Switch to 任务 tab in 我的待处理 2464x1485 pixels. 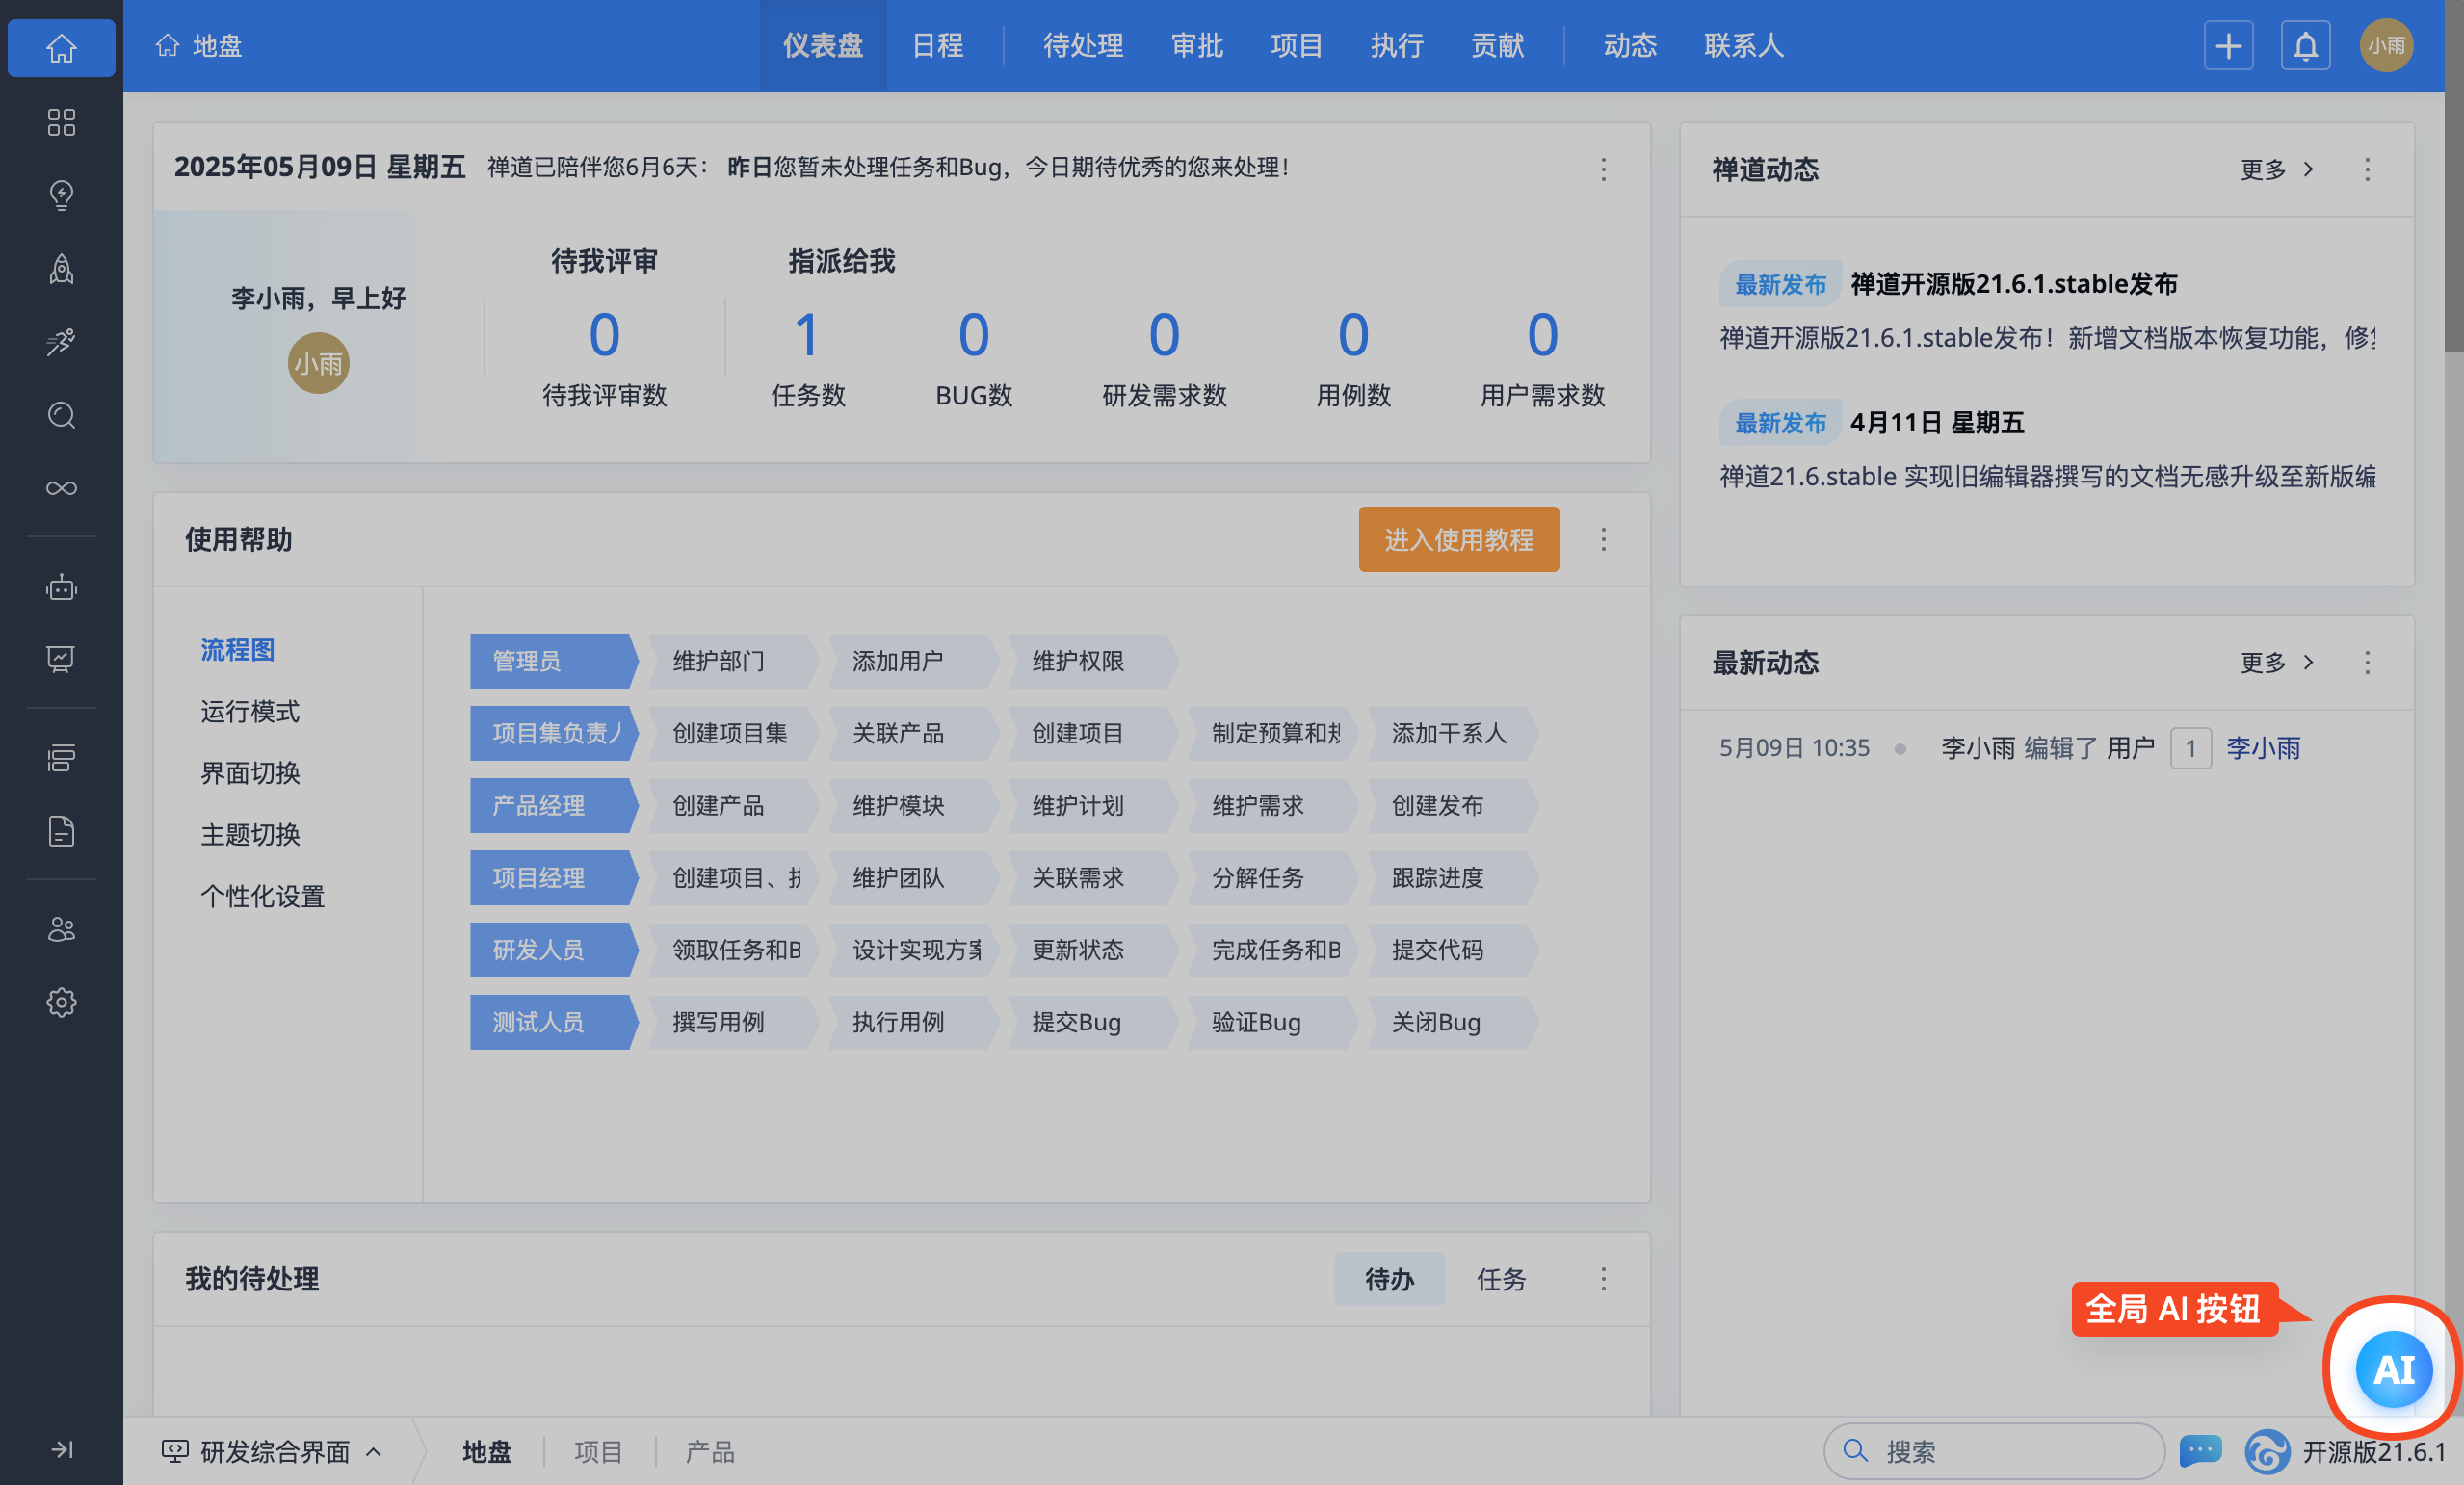(1501, 1279)
